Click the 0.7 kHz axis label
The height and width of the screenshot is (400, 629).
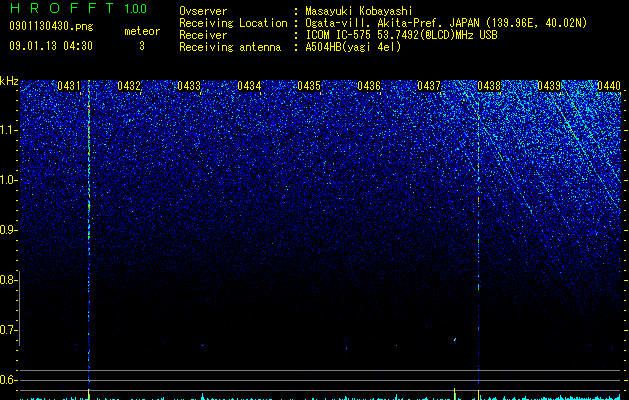[8, 330]
